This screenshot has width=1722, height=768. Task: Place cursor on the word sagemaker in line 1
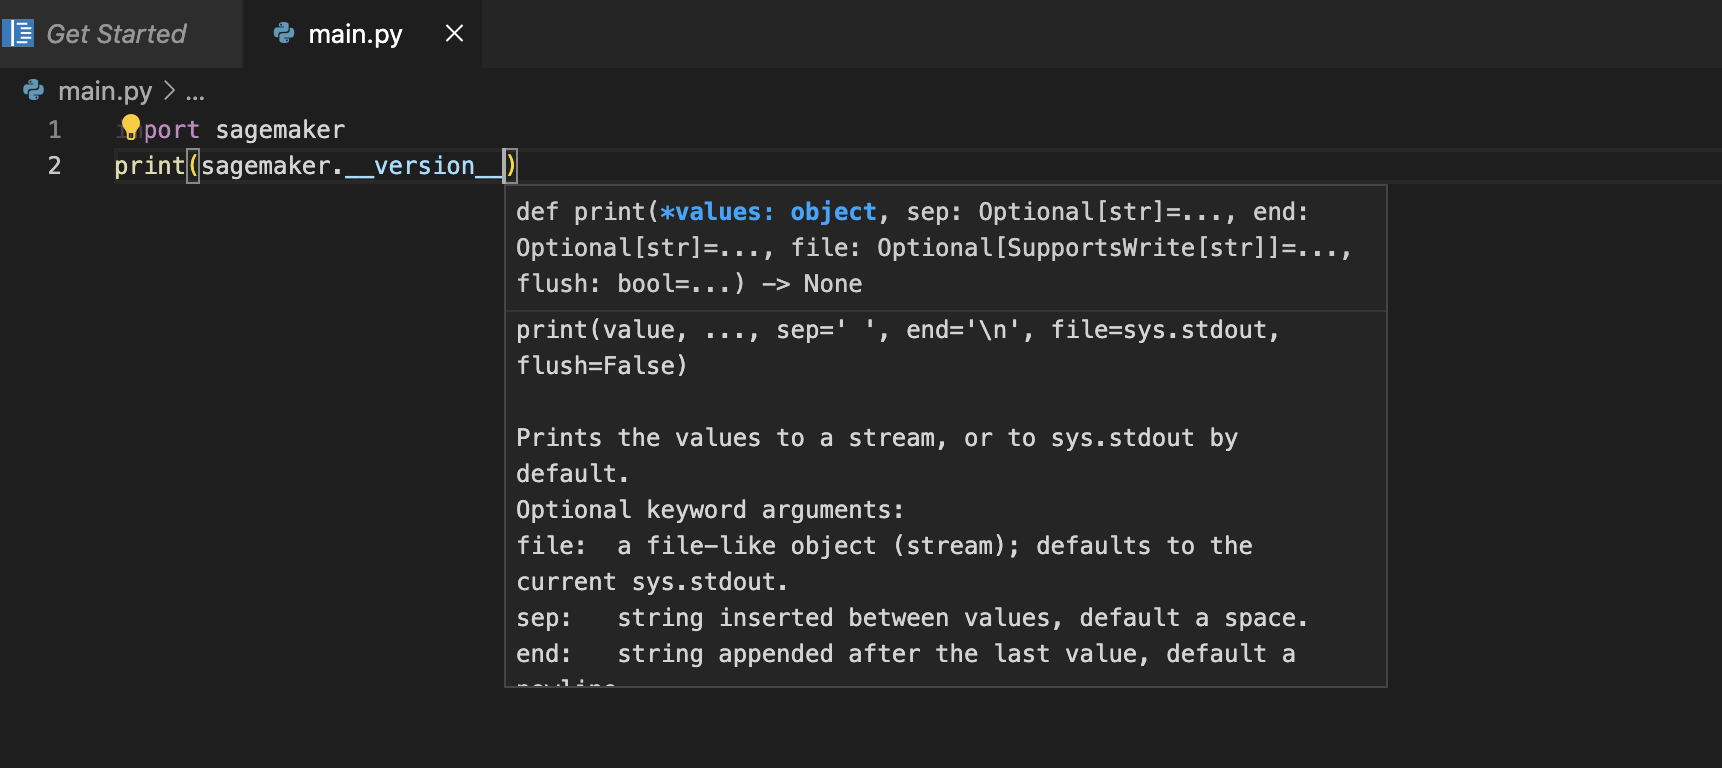[280, 130]
